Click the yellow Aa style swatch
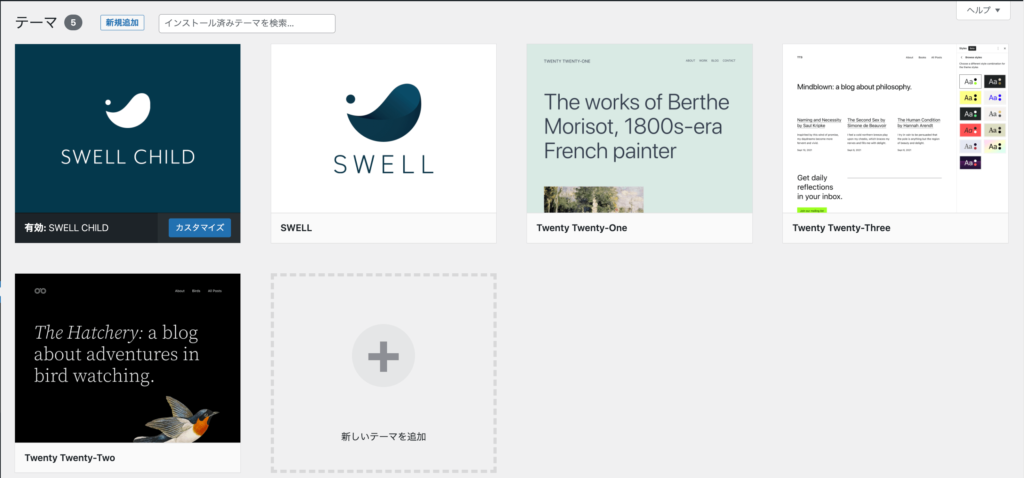Viewport: 1024px width, 478px height. pyautogui.click(x=970, y=97)
